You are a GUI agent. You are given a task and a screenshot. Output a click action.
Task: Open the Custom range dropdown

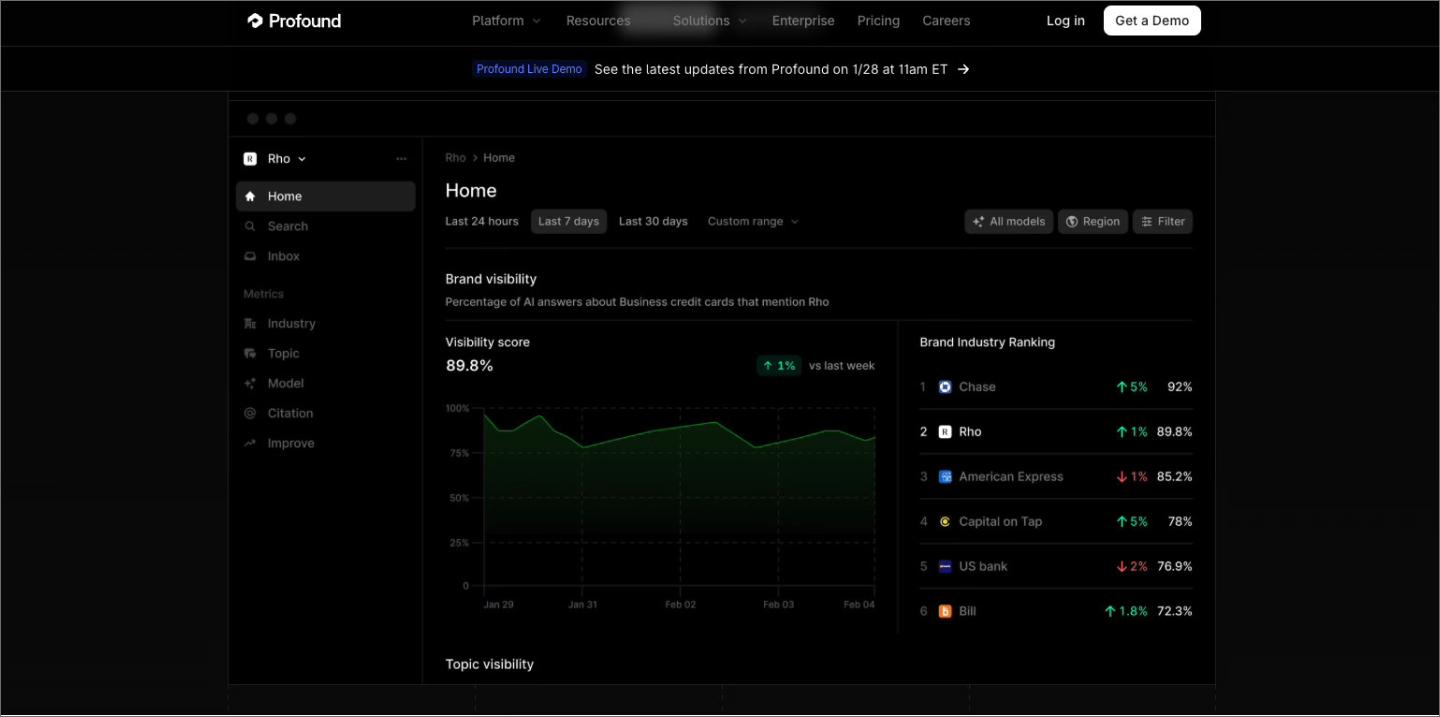pos(753,221)
